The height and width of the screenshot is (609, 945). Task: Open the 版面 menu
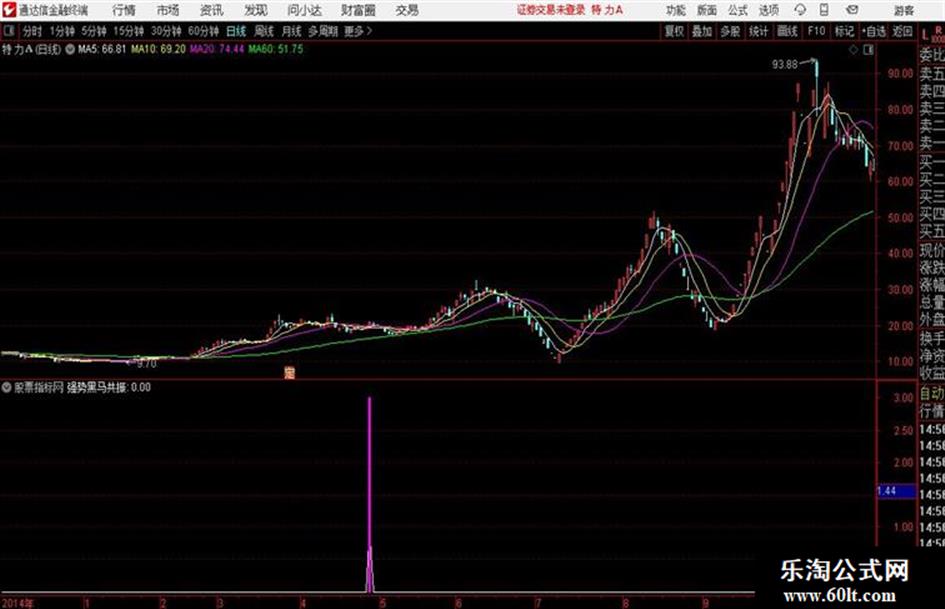(707, 10)
